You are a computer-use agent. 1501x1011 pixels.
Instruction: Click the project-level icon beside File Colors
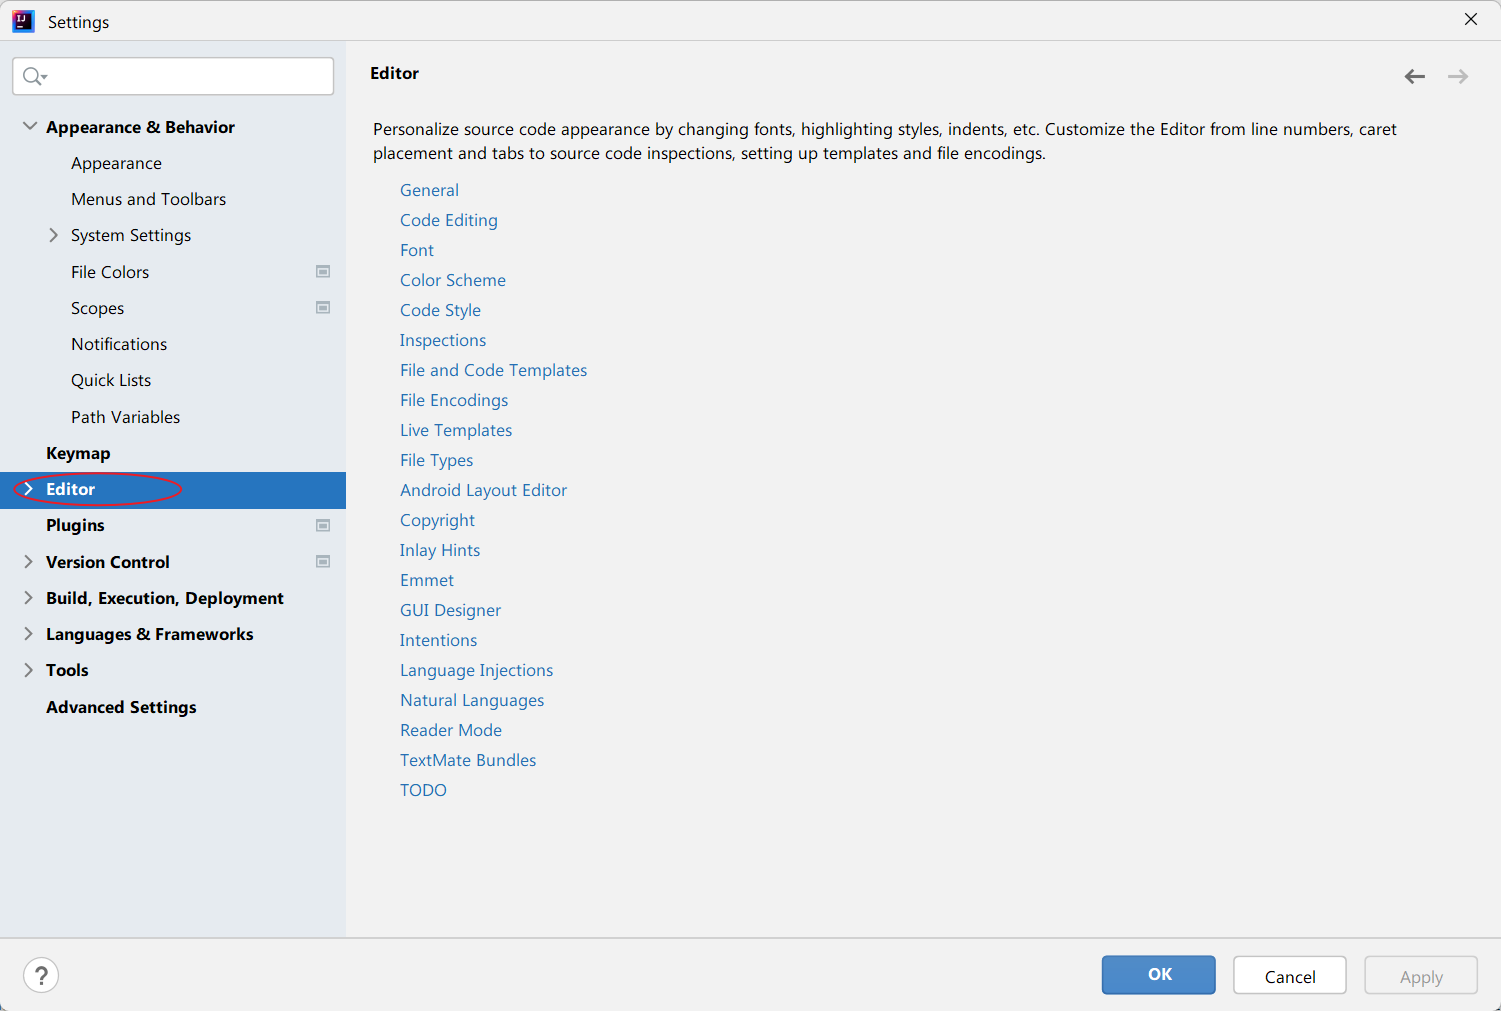tap(323, 272)
